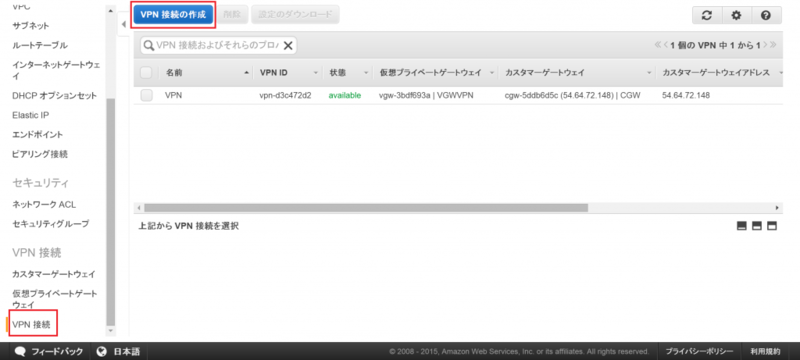This screenshot has height=360, width=800.
Task: Go to next page of results
Action: (765, 45)
